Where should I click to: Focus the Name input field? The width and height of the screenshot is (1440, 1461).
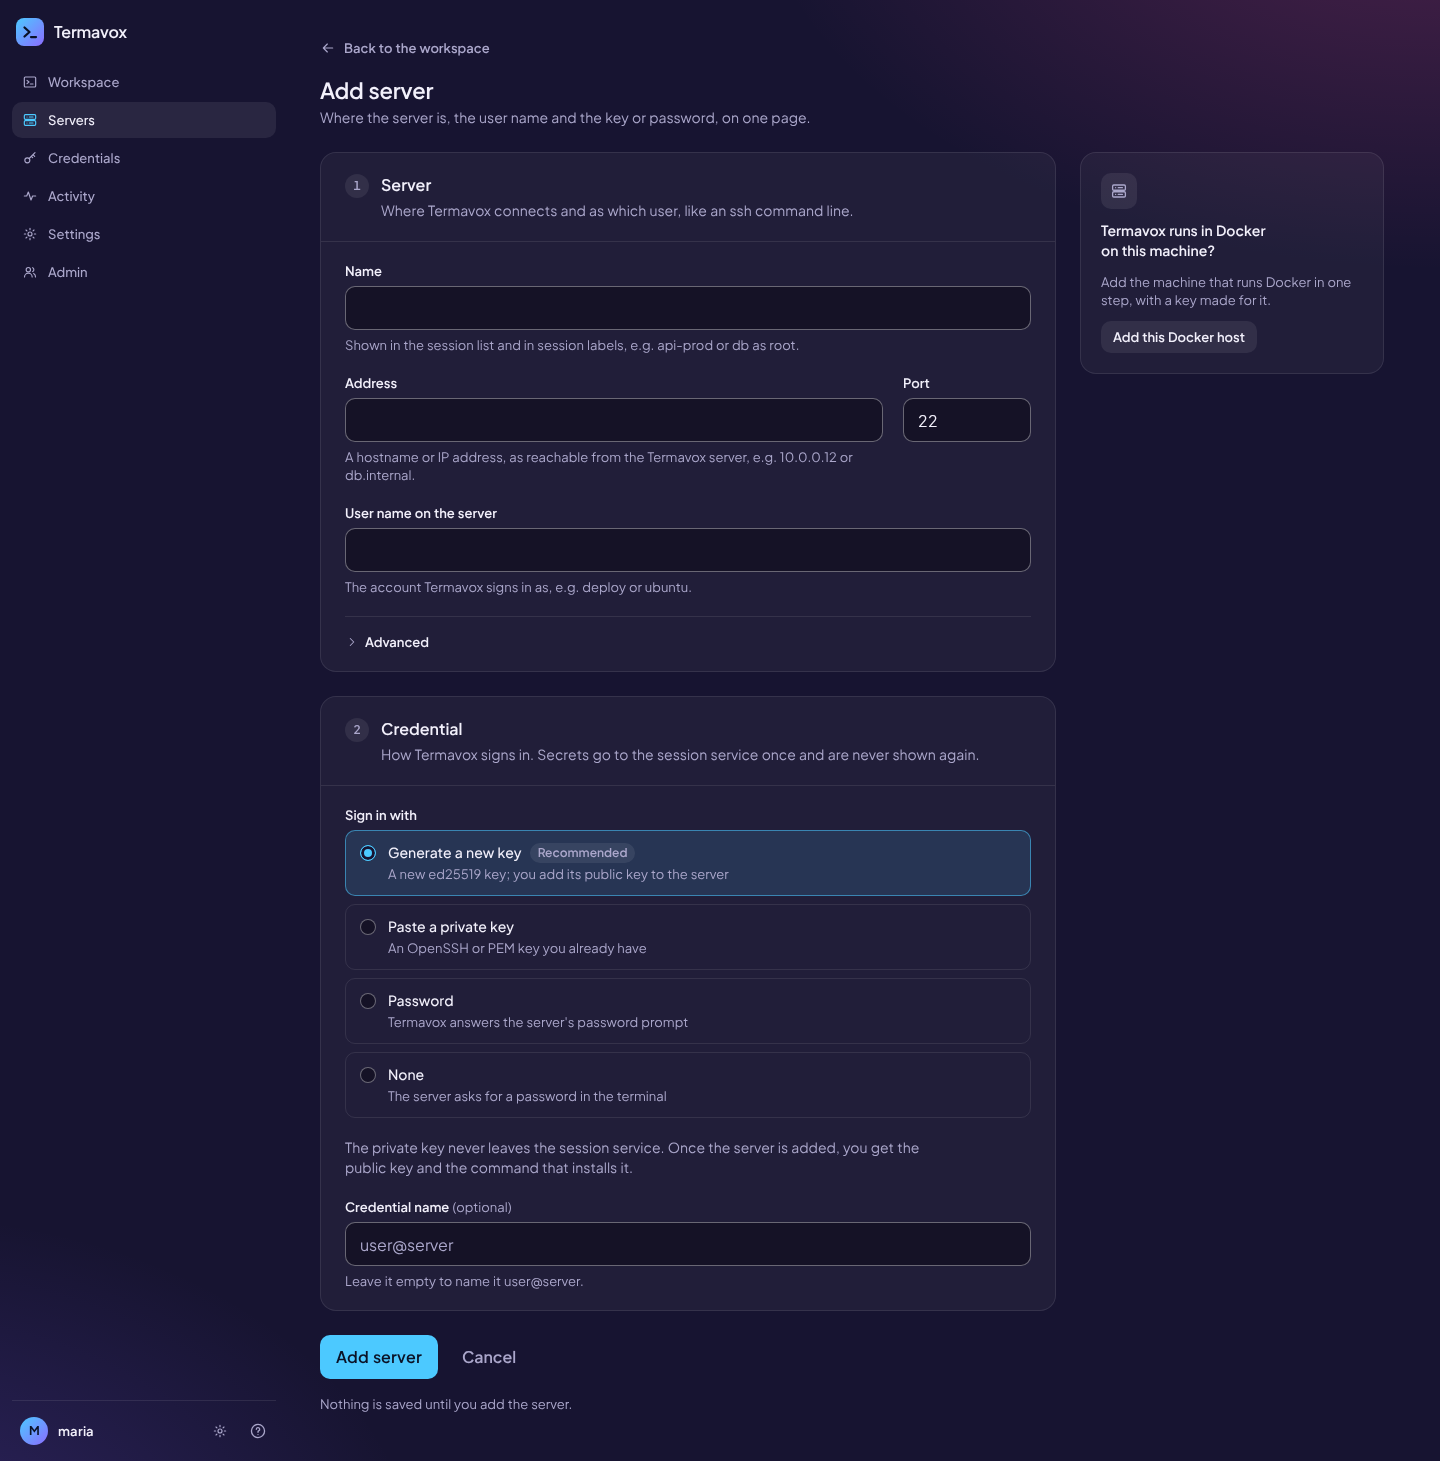(x=688, y=308)
